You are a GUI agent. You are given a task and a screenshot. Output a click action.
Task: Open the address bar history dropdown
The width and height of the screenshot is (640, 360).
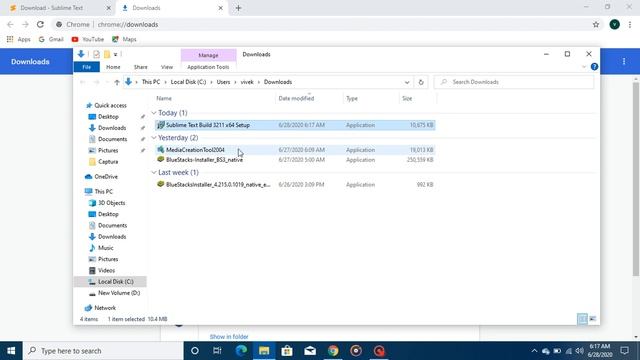[x=407, y=82]
